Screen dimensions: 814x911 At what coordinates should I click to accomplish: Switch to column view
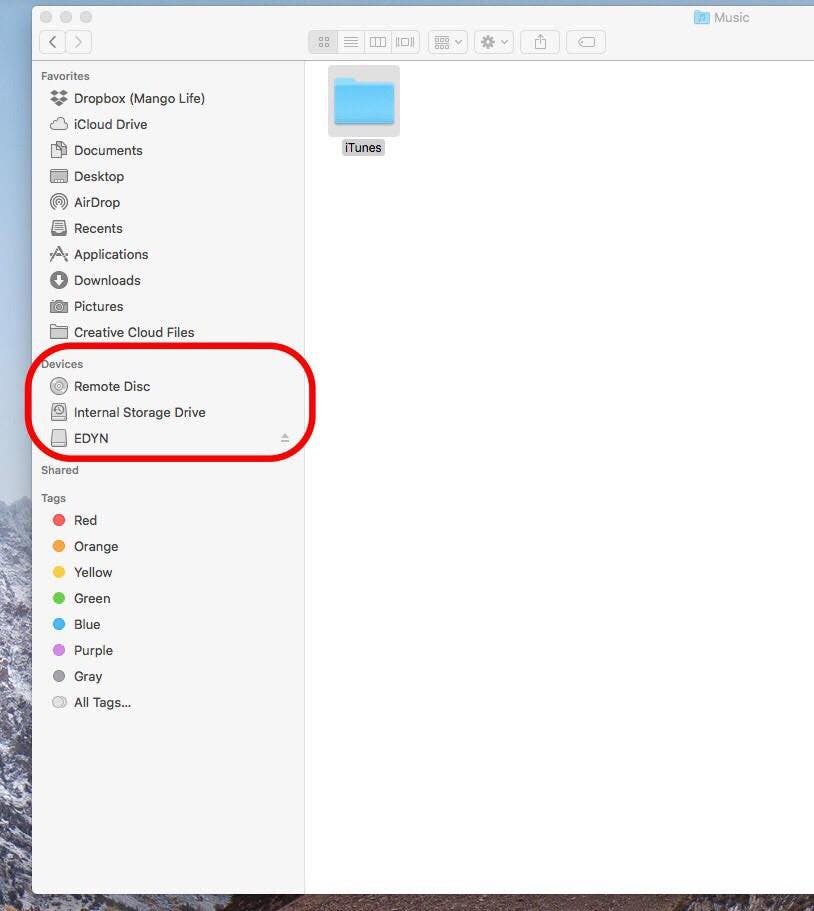377,41
